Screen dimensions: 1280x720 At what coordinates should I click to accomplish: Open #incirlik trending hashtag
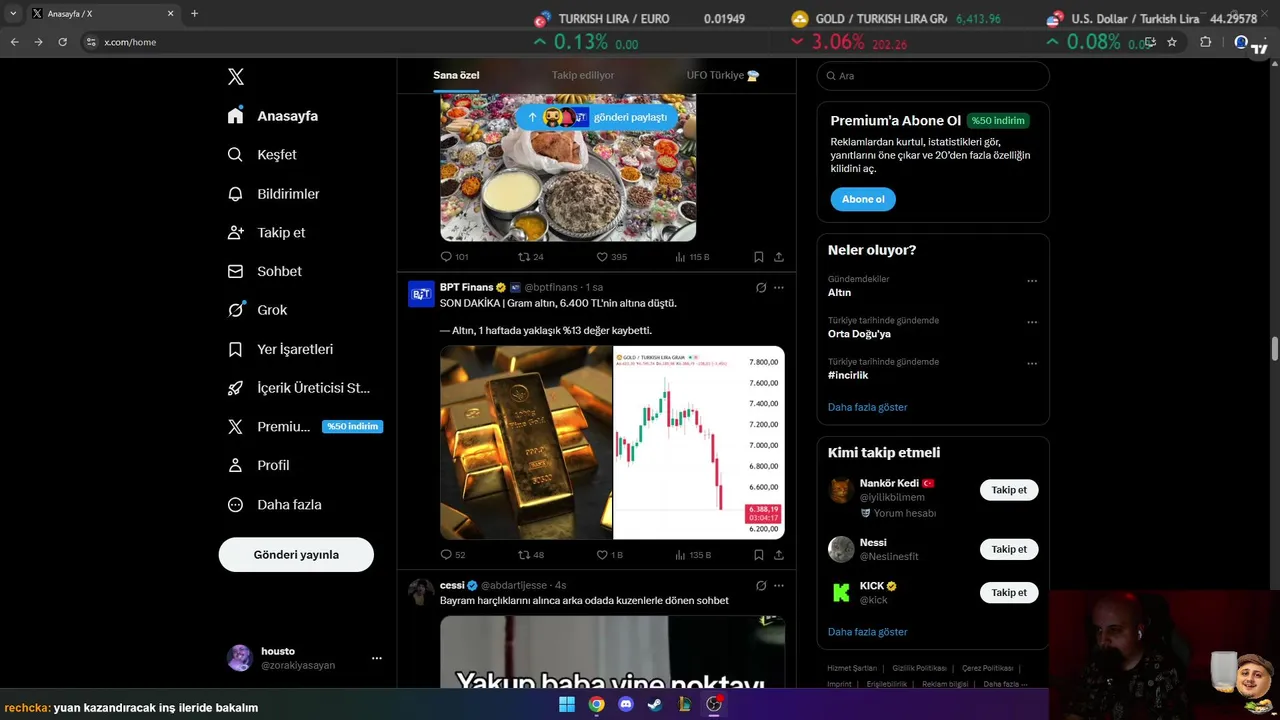[848, 375]
